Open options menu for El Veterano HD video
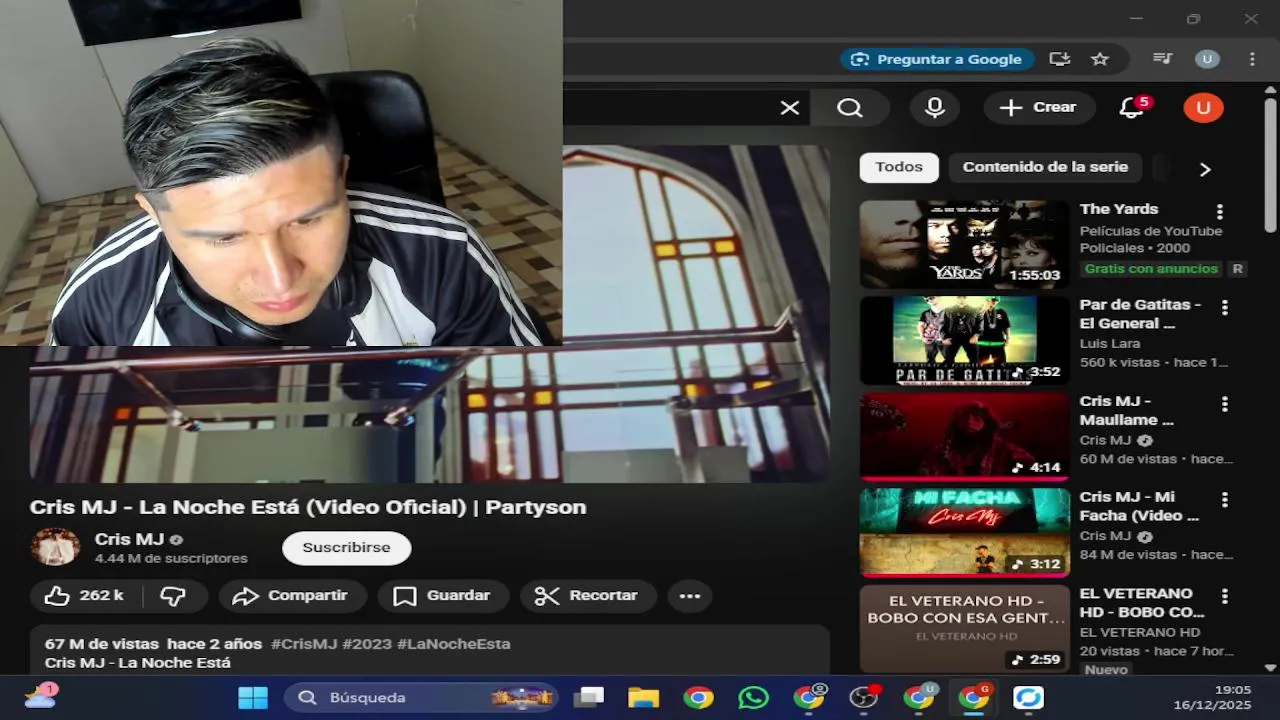This screenshot has height=720, width=1280. pyautogui.click(x=1224, y=596)
